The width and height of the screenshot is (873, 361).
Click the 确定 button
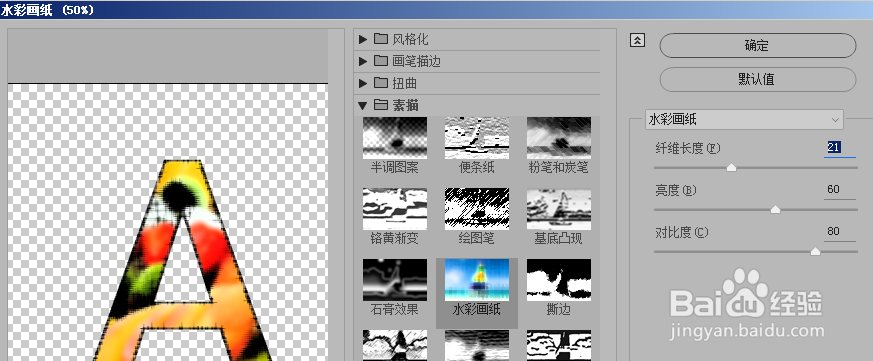coord(757,46)
